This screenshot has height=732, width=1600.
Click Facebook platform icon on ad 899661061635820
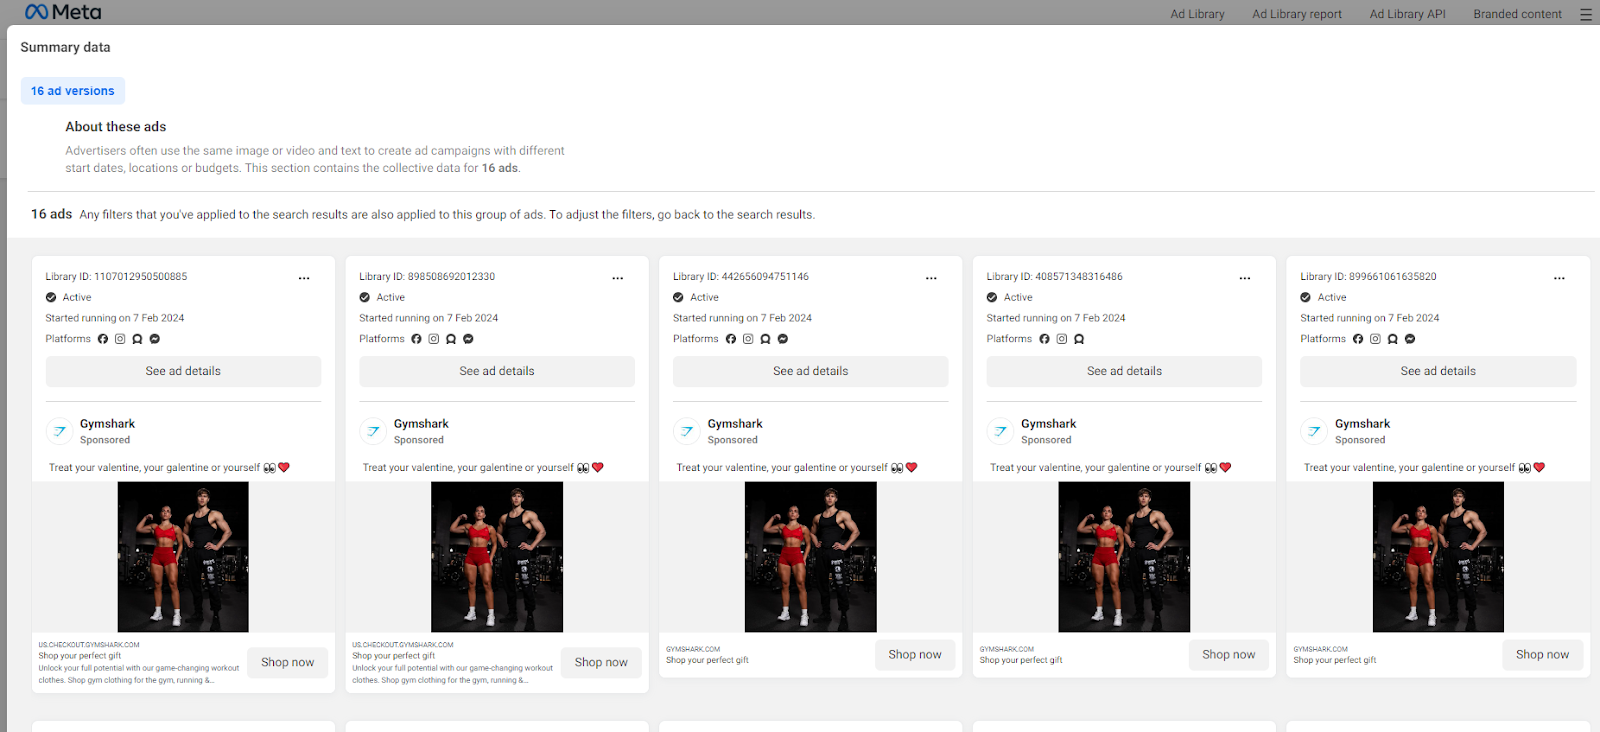[1358, 339]
